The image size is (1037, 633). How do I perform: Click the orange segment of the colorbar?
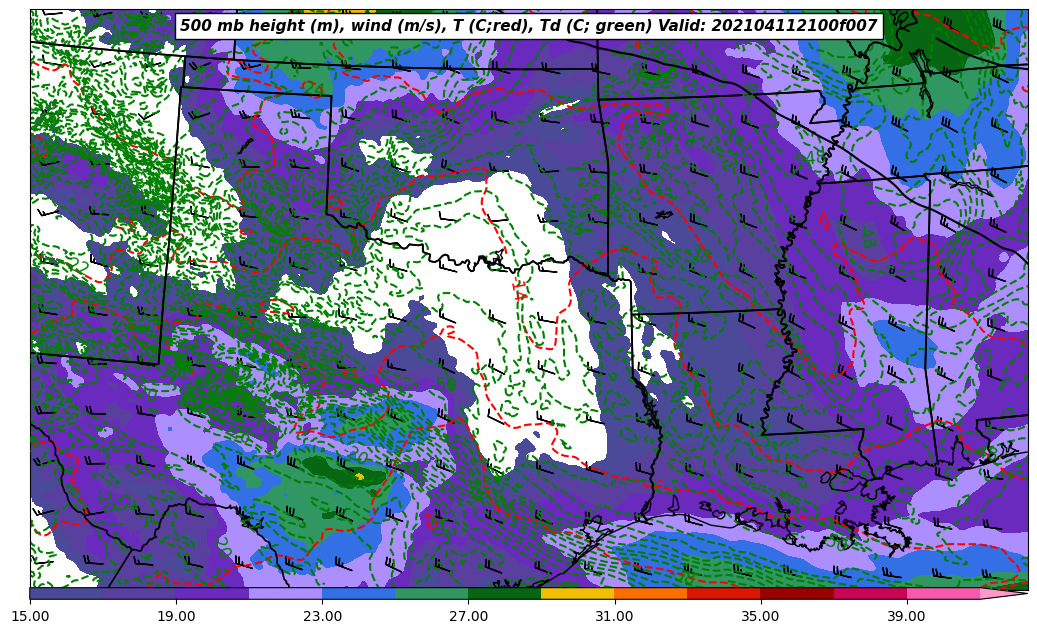(x=650, y=593)
